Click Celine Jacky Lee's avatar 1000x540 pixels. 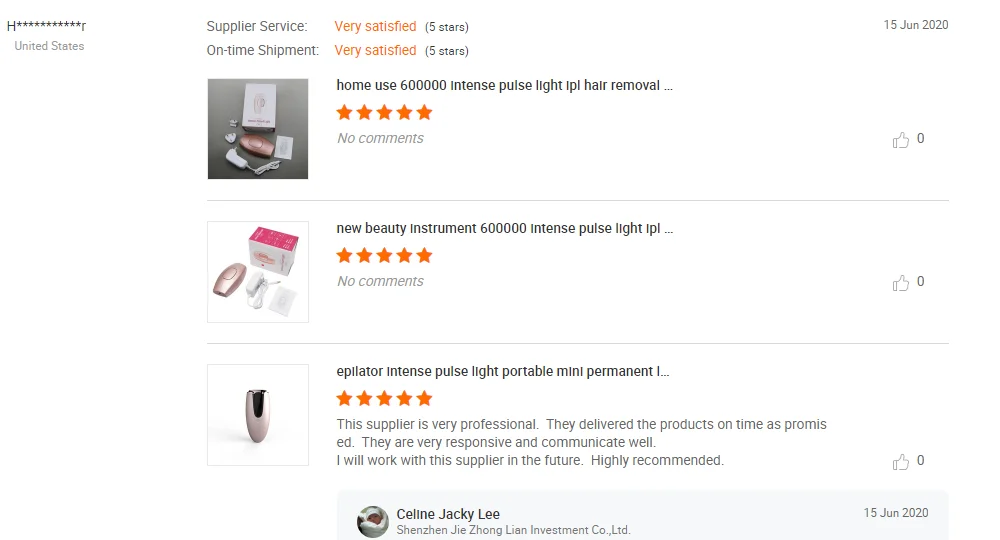(x=372, y=522)
